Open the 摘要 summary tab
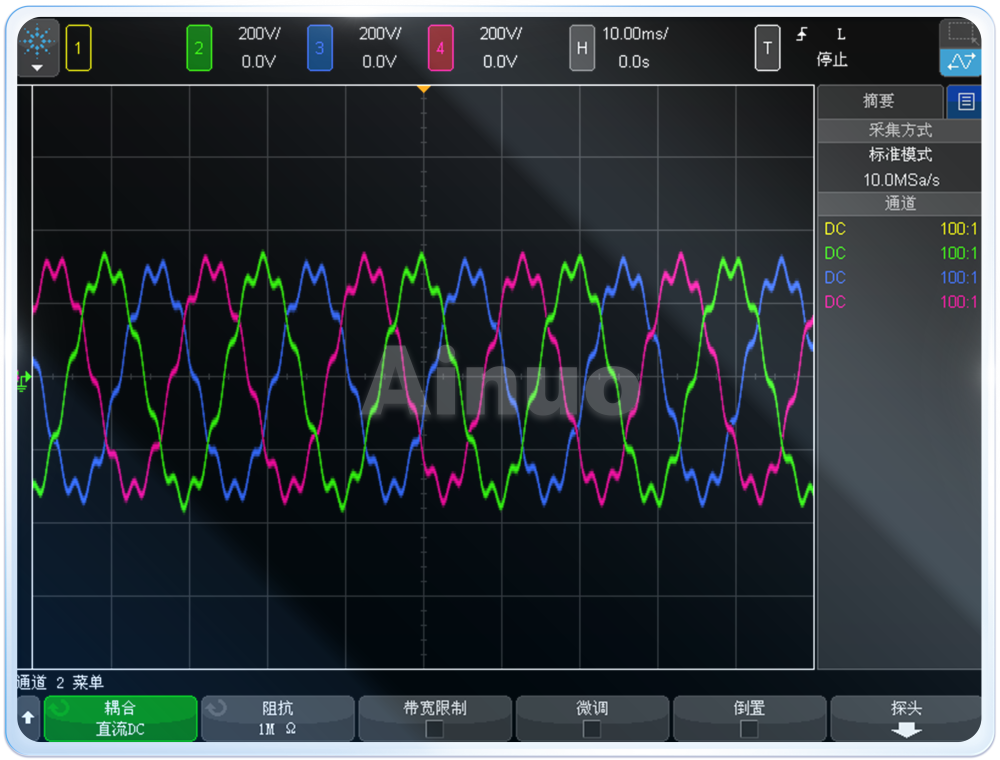The image size is (1000, 760). tap(879, 101)
